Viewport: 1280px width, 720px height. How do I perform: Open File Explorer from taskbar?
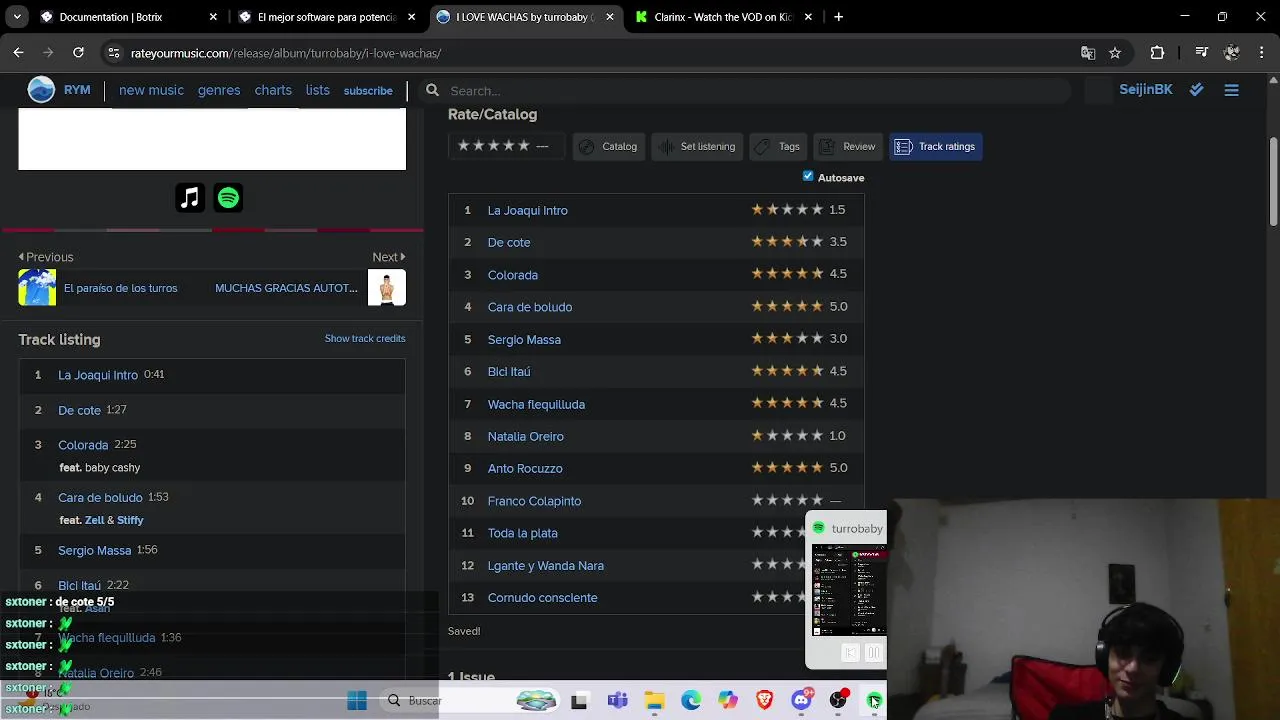654,701
